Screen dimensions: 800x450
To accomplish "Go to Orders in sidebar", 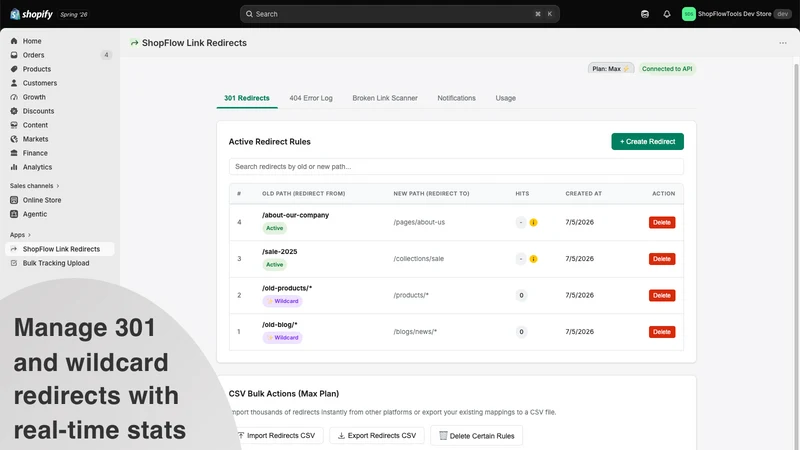I will (x=33, y=55).
